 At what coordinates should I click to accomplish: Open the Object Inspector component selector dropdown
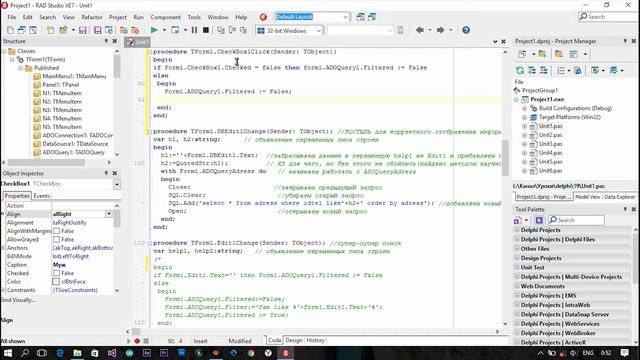[117, 184]
